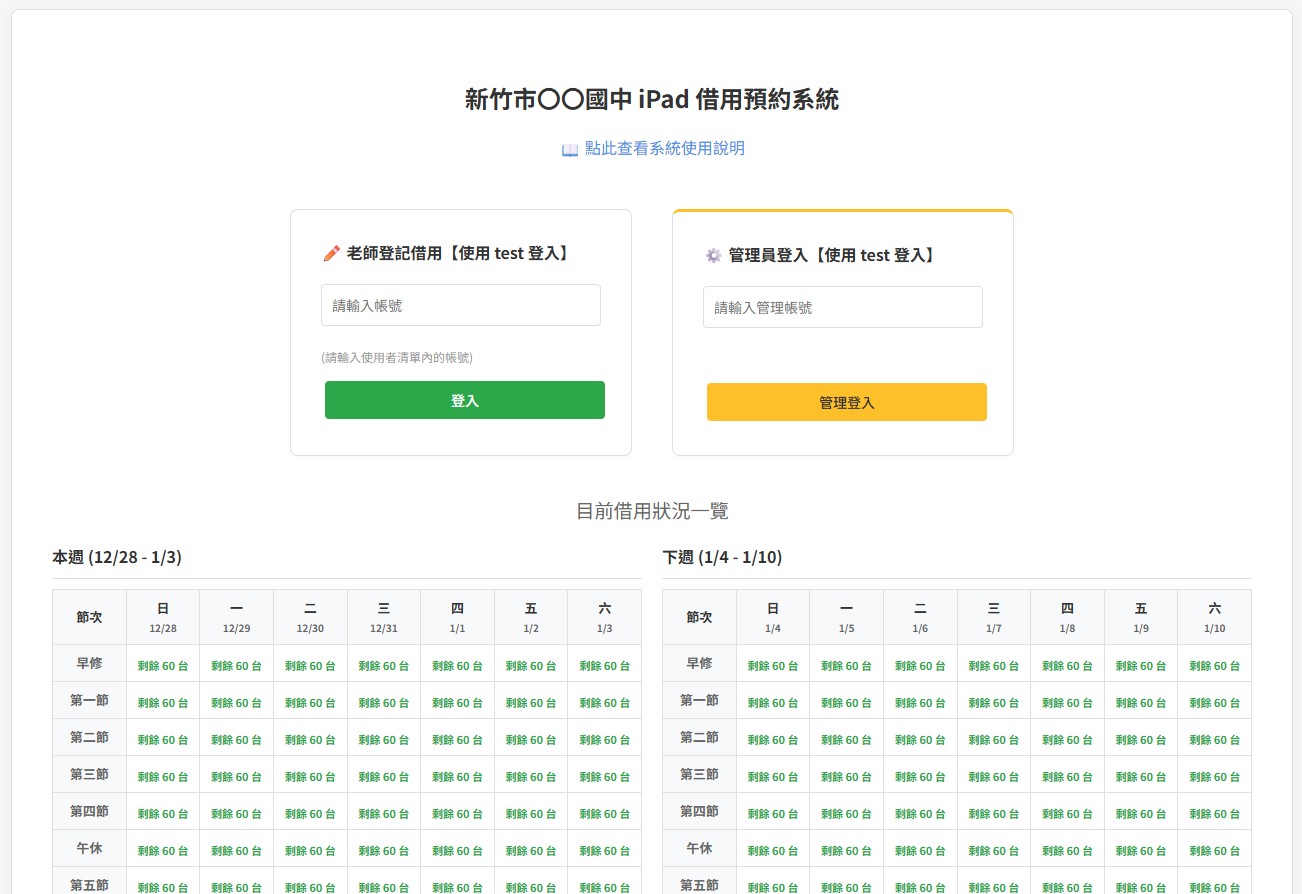The image size is (1302, 894).
Task: Click the 1/10 Saturday column header
Action: click(x=1215, y=617)
